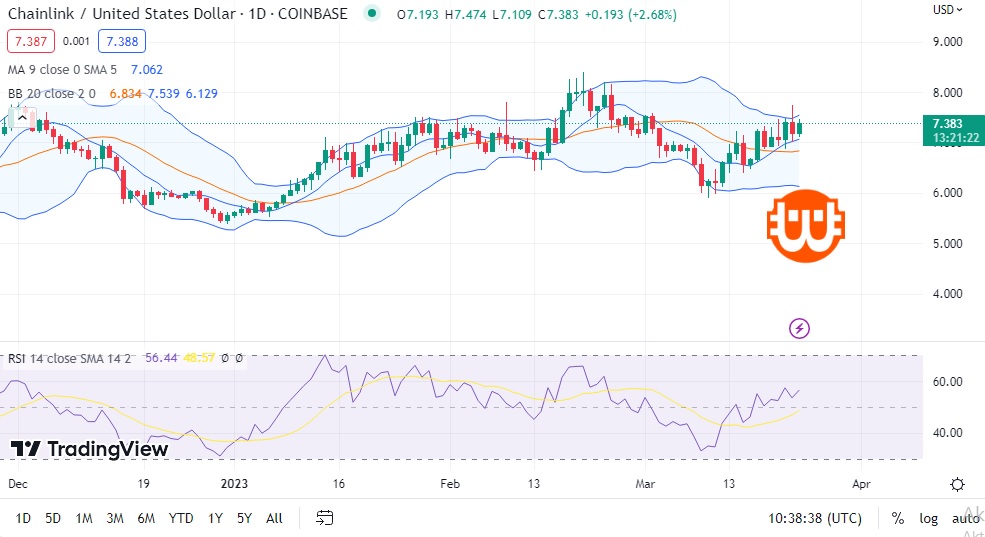Toggle percent scale mode
This screenshot has height=537, width=985.
point(898,518)
